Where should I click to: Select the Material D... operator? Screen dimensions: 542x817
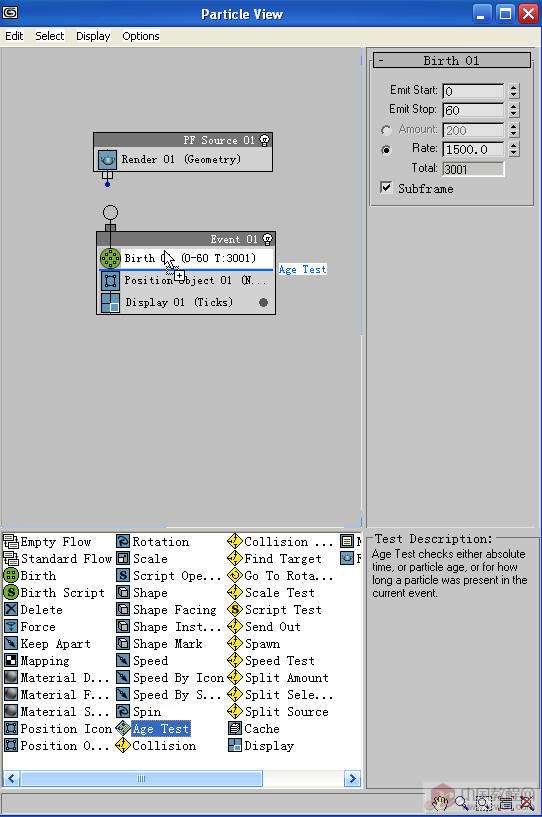coord(56,678)
